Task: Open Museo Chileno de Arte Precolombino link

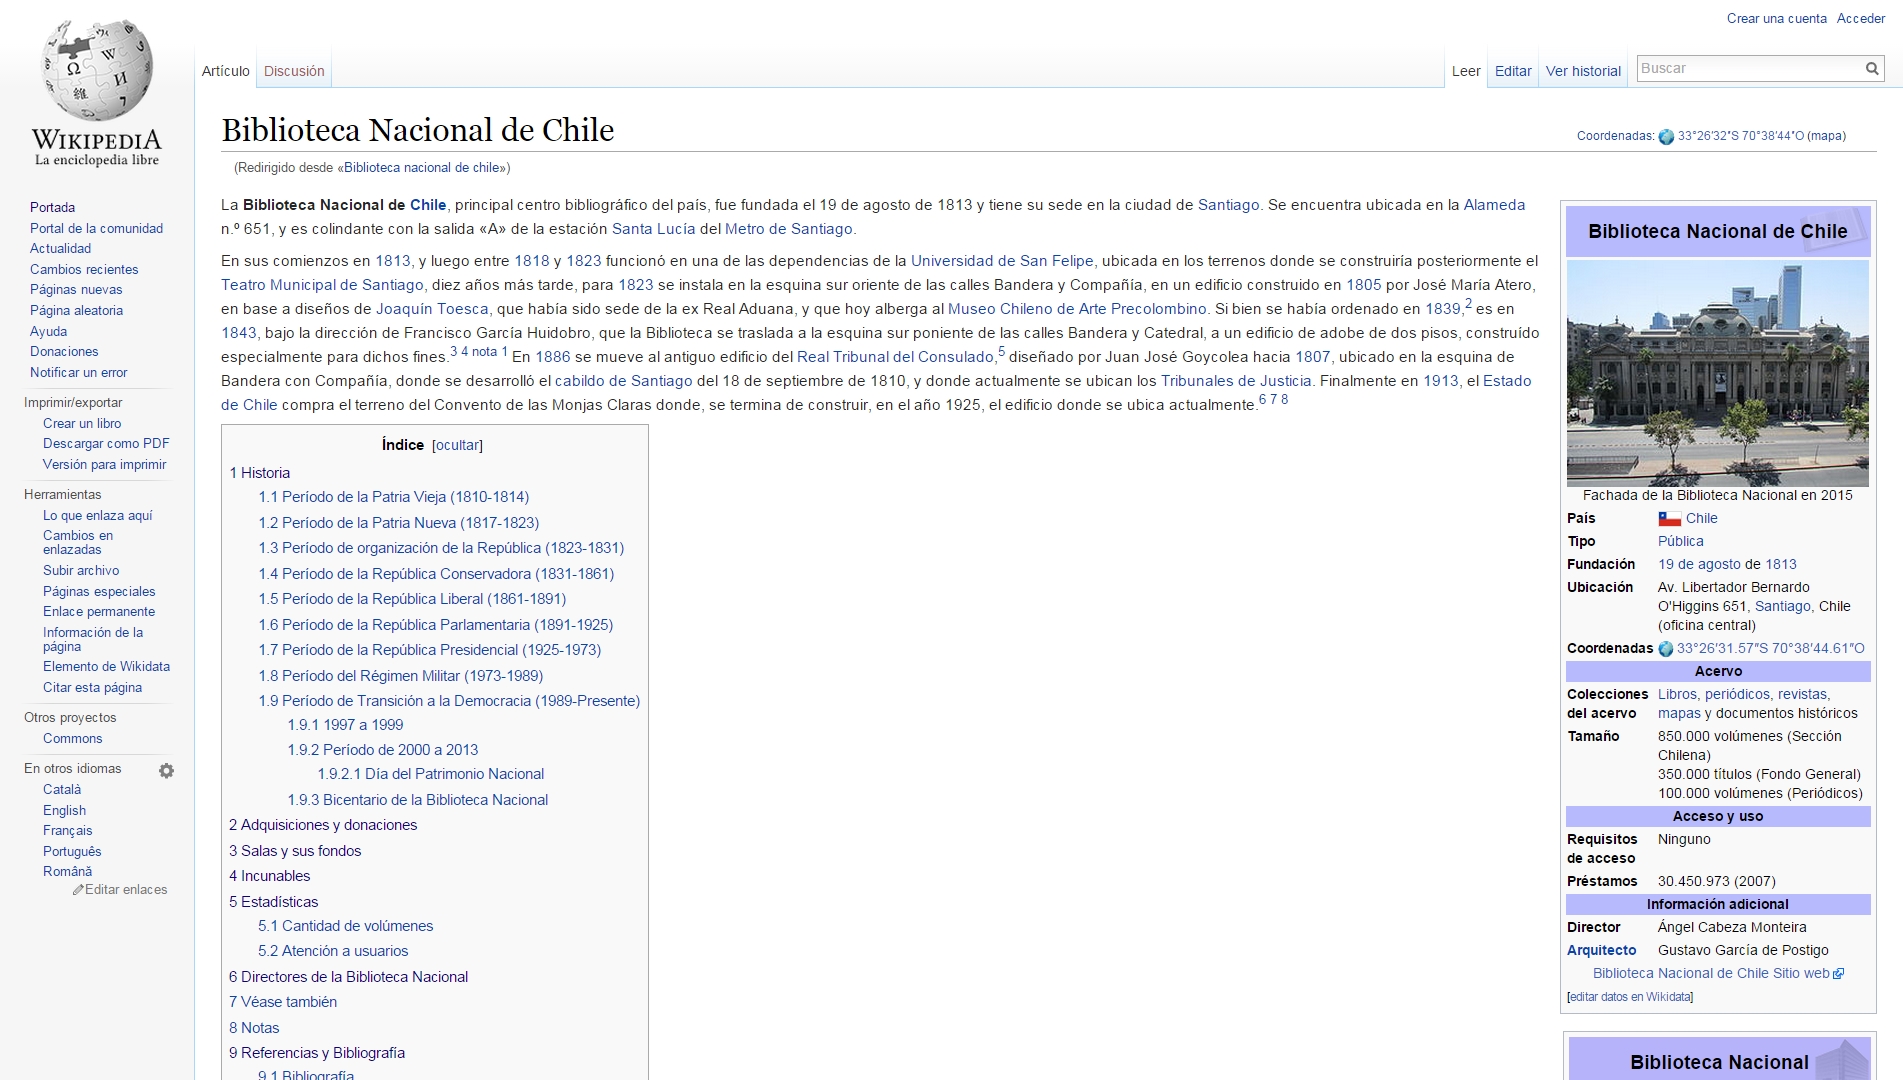Action: (x=1077, y=309)
